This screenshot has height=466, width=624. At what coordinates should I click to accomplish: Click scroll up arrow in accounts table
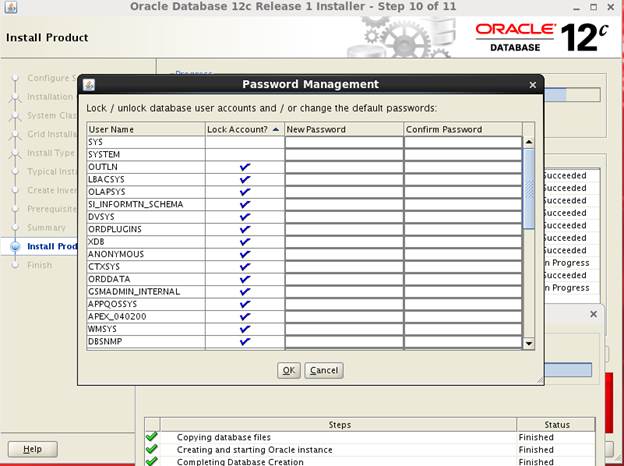(x=528, y=142)
